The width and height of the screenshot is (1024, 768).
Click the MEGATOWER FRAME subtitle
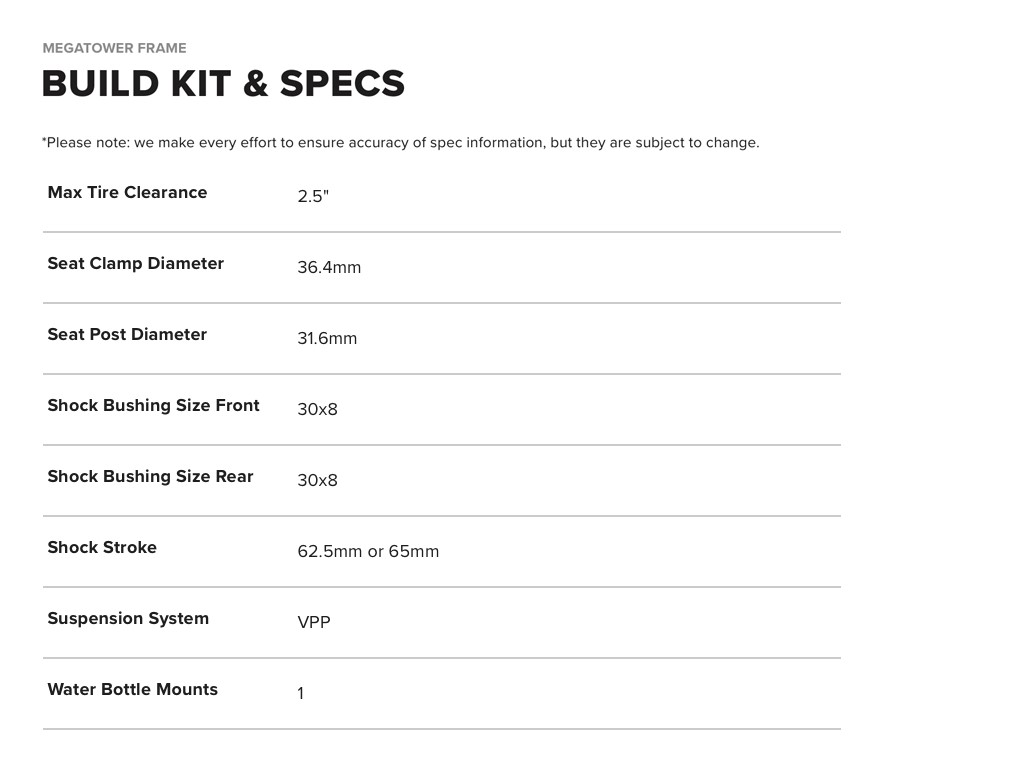[114, 48]
